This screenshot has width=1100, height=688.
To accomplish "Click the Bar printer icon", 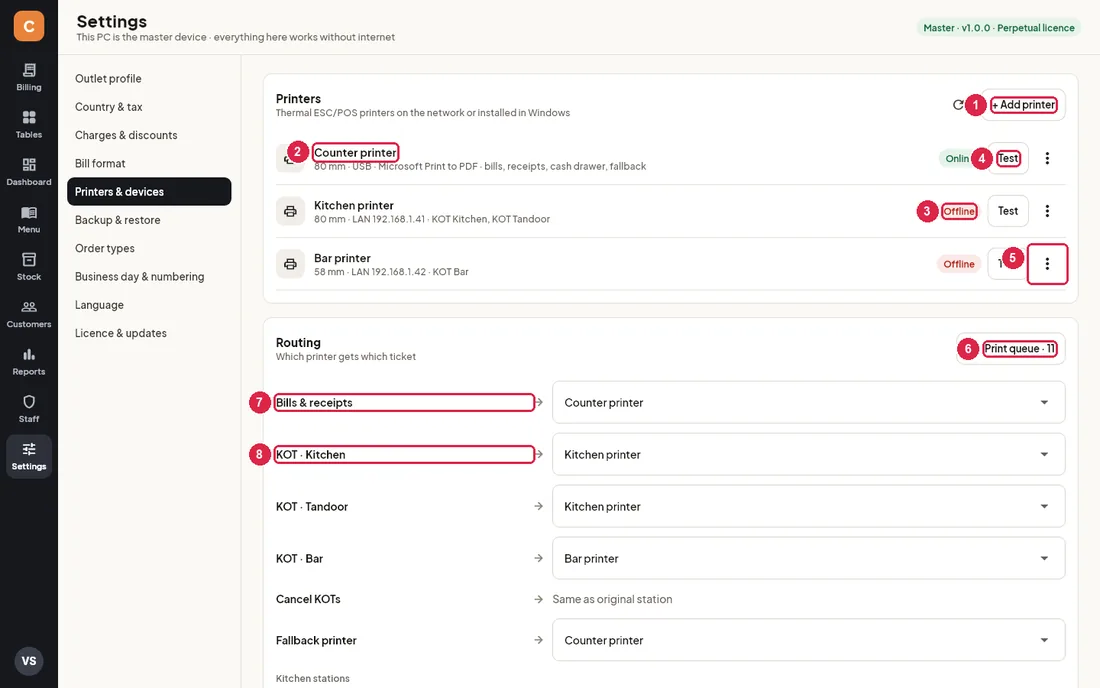I will 290,264.
